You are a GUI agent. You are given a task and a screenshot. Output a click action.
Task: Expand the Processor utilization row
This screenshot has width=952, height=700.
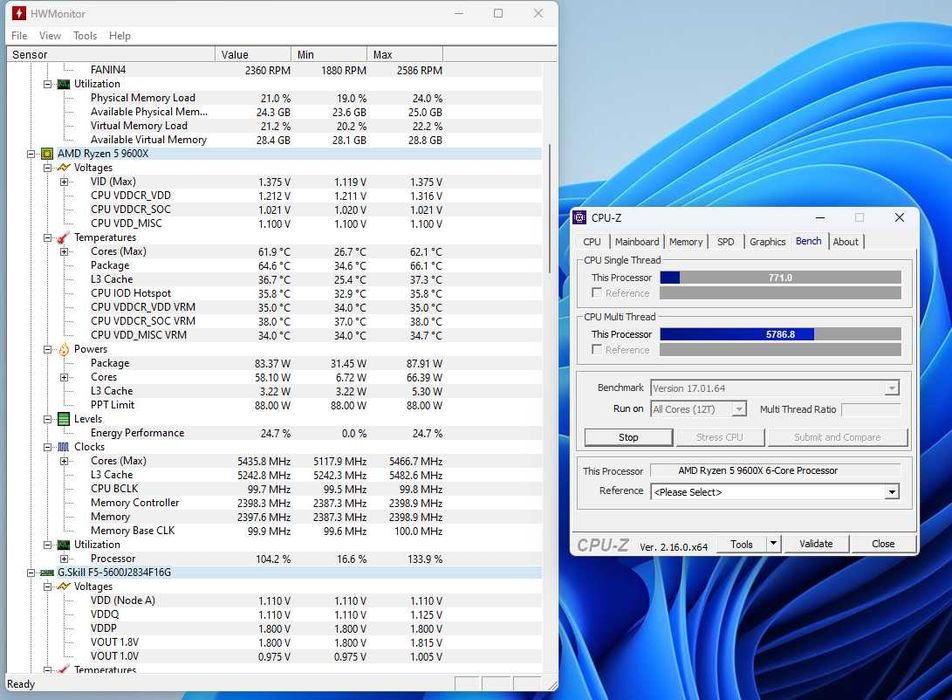(64, 559)
